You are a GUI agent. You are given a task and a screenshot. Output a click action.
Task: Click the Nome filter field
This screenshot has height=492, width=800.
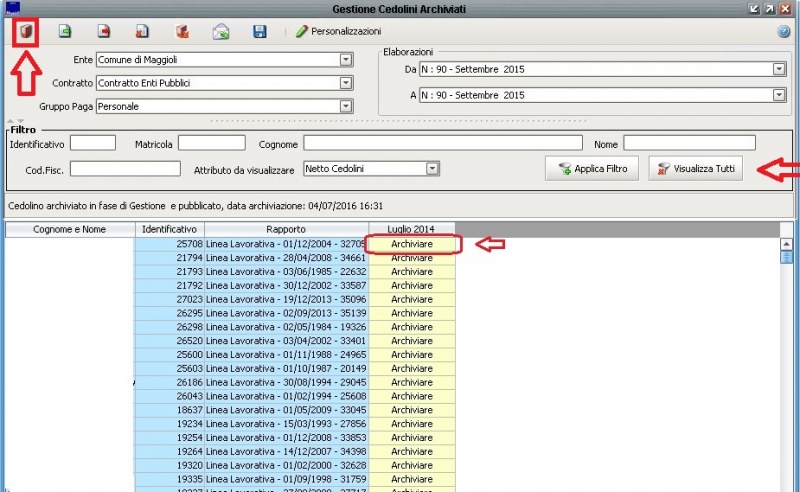[689, 143]
